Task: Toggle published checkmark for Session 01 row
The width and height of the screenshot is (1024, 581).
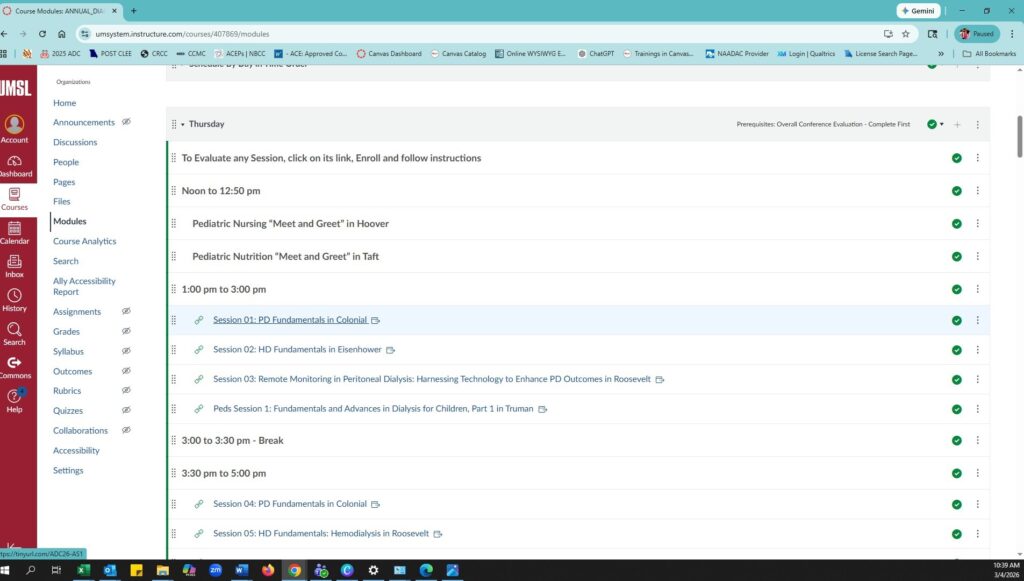Action: pyautogui.click(x=957, y=320)
